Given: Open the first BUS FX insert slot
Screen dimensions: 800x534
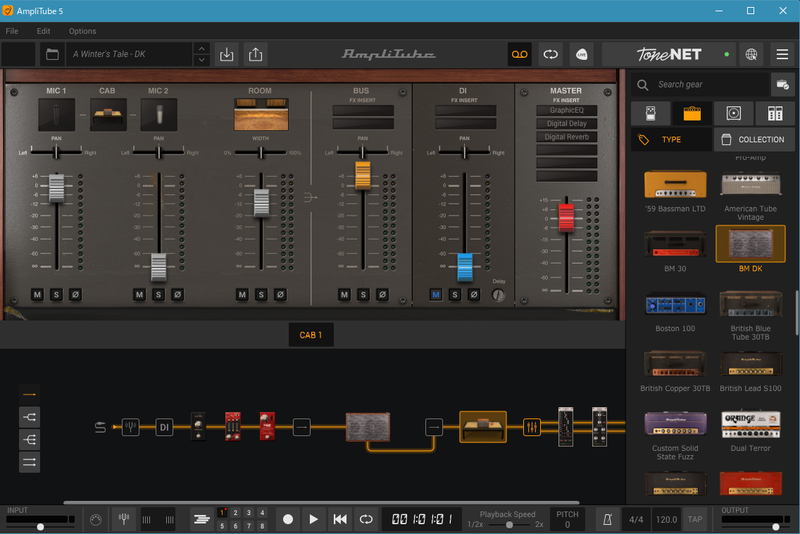Looking at the screenshot, I should point(363,110).
